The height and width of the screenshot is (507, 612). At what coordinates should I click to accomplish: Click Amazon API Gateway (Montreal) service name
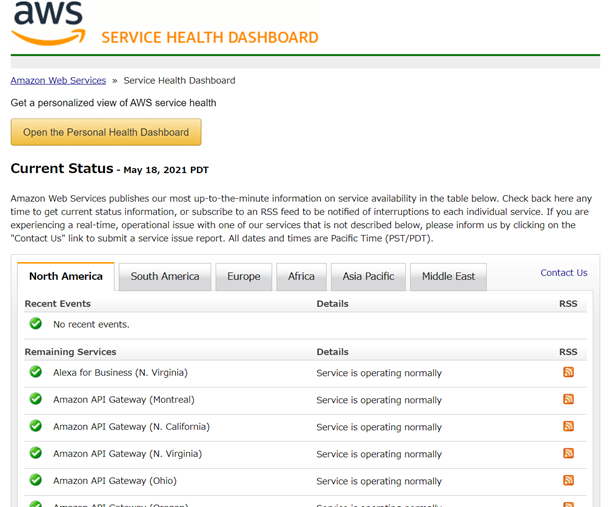[x=124, y=400]
